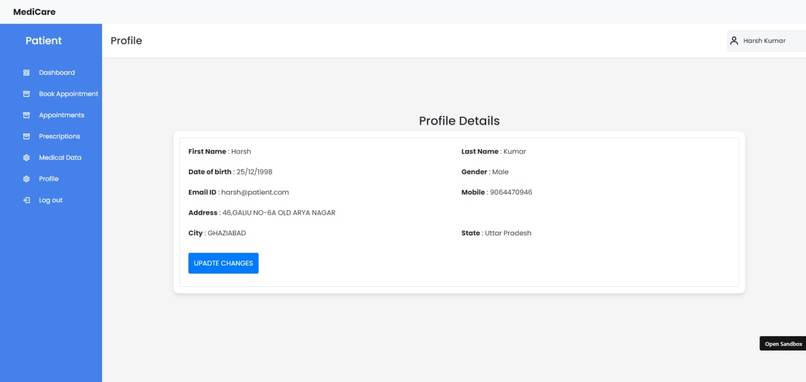This screenshot has width=806, height=382.
Task: Click the Profile sidebar icon
Action: (27, 179)
